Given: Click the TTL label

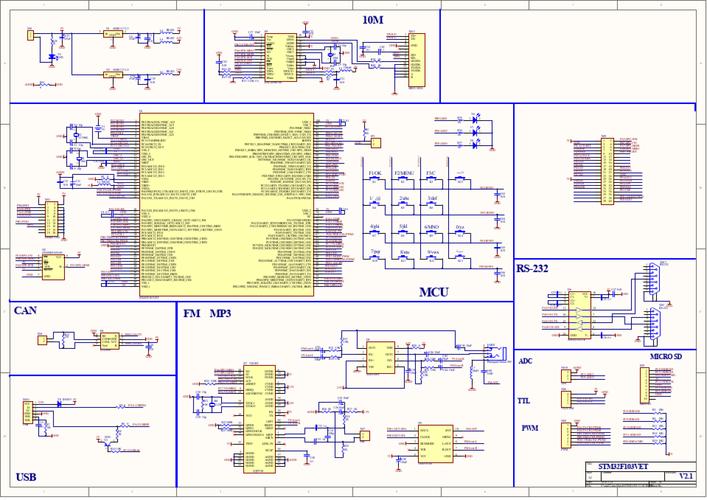Looking at the screenshot, I should pos(523,401).
